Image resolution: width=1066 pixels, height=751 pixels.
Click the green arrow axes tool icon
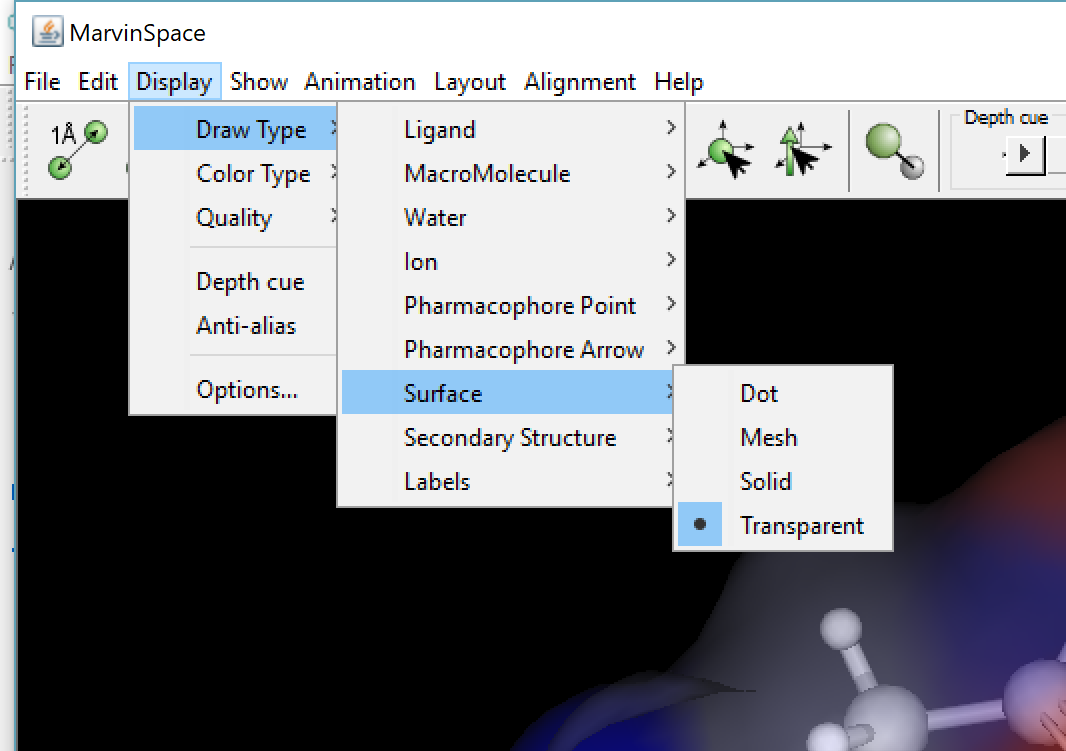click(x=804, y=153)
